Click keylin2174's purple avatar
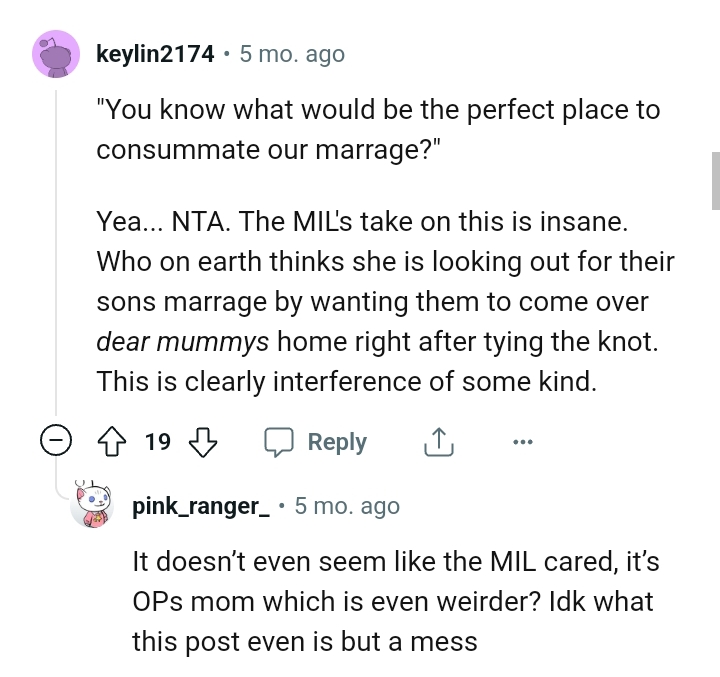Screen dimensions: 720x677 tap(57, 53)
